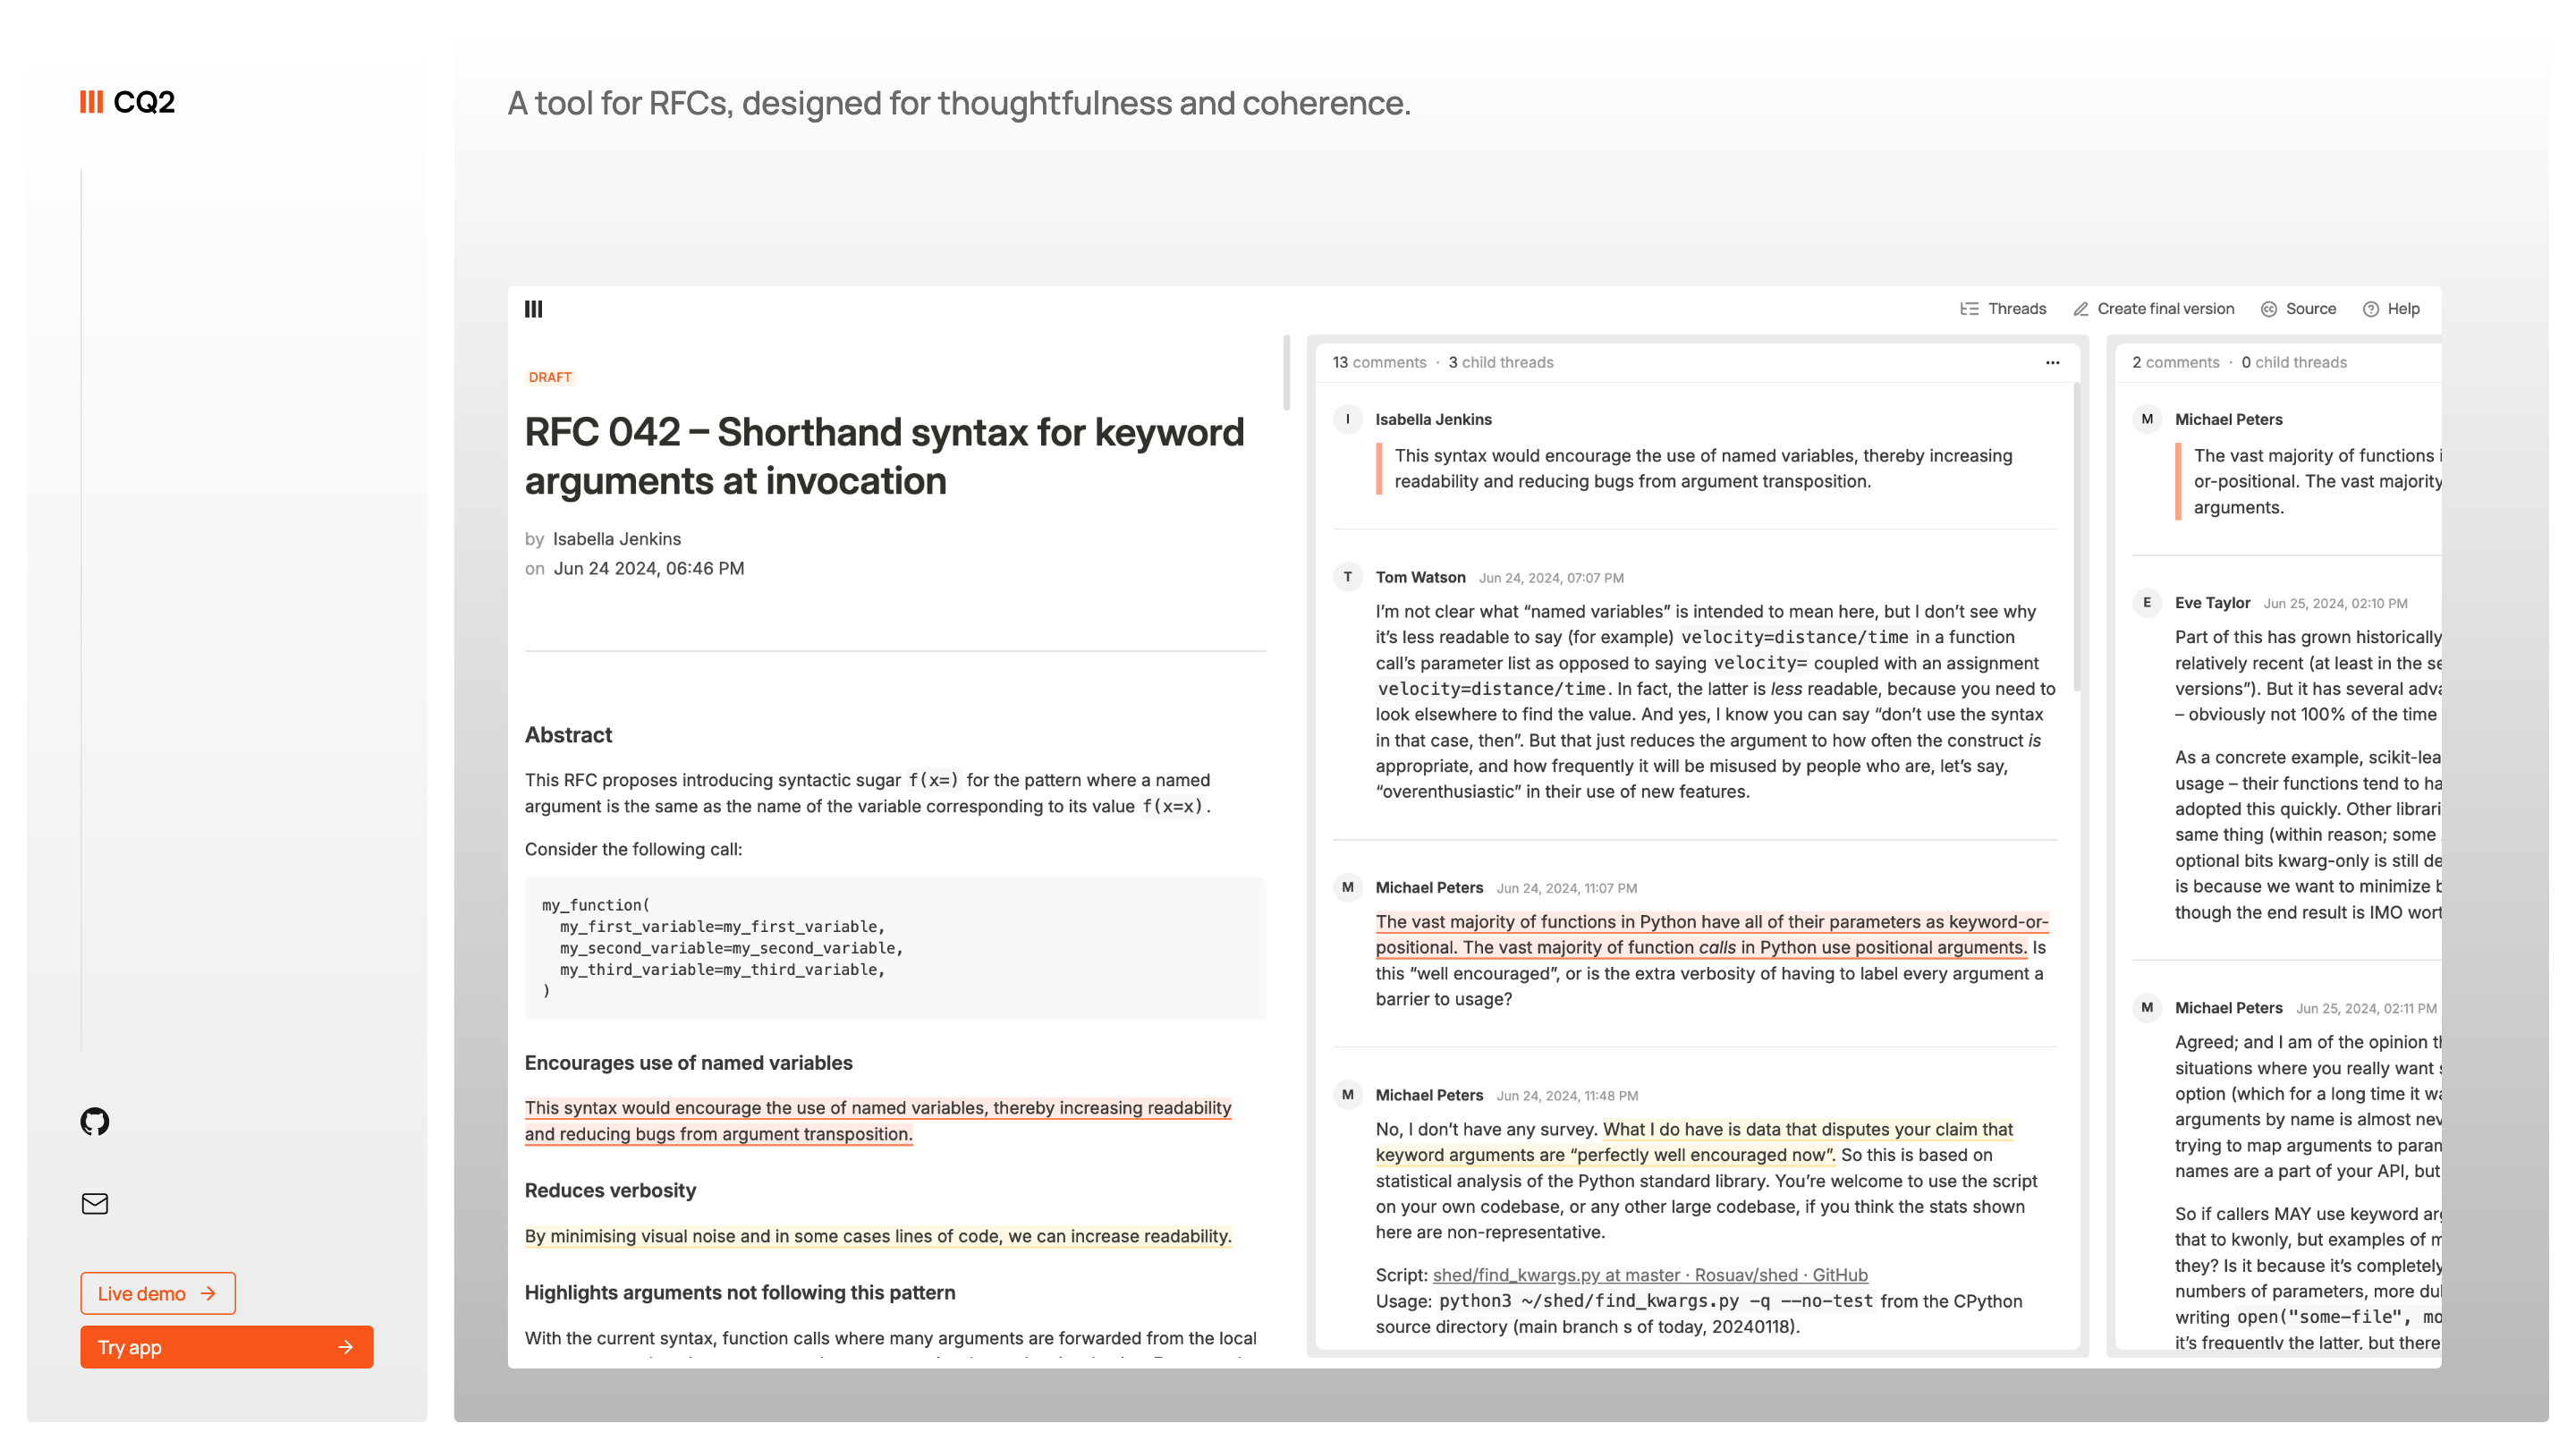Open the Help menu item
2576x1449 pixels.
(2391, 309)
